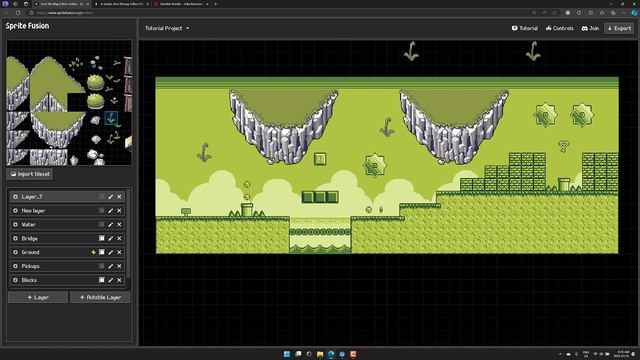Delete the Ground layer with its X icon
Image resolution: width=640 pixels, height=360 pixels.
point(119,252)
